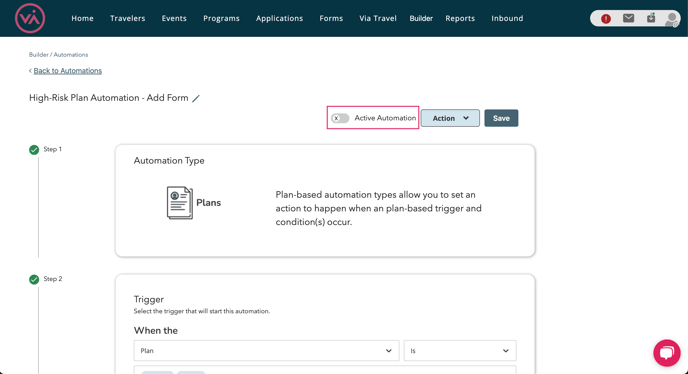
Task: Click the calendar download icon in header
Action: tap(651, 18)
